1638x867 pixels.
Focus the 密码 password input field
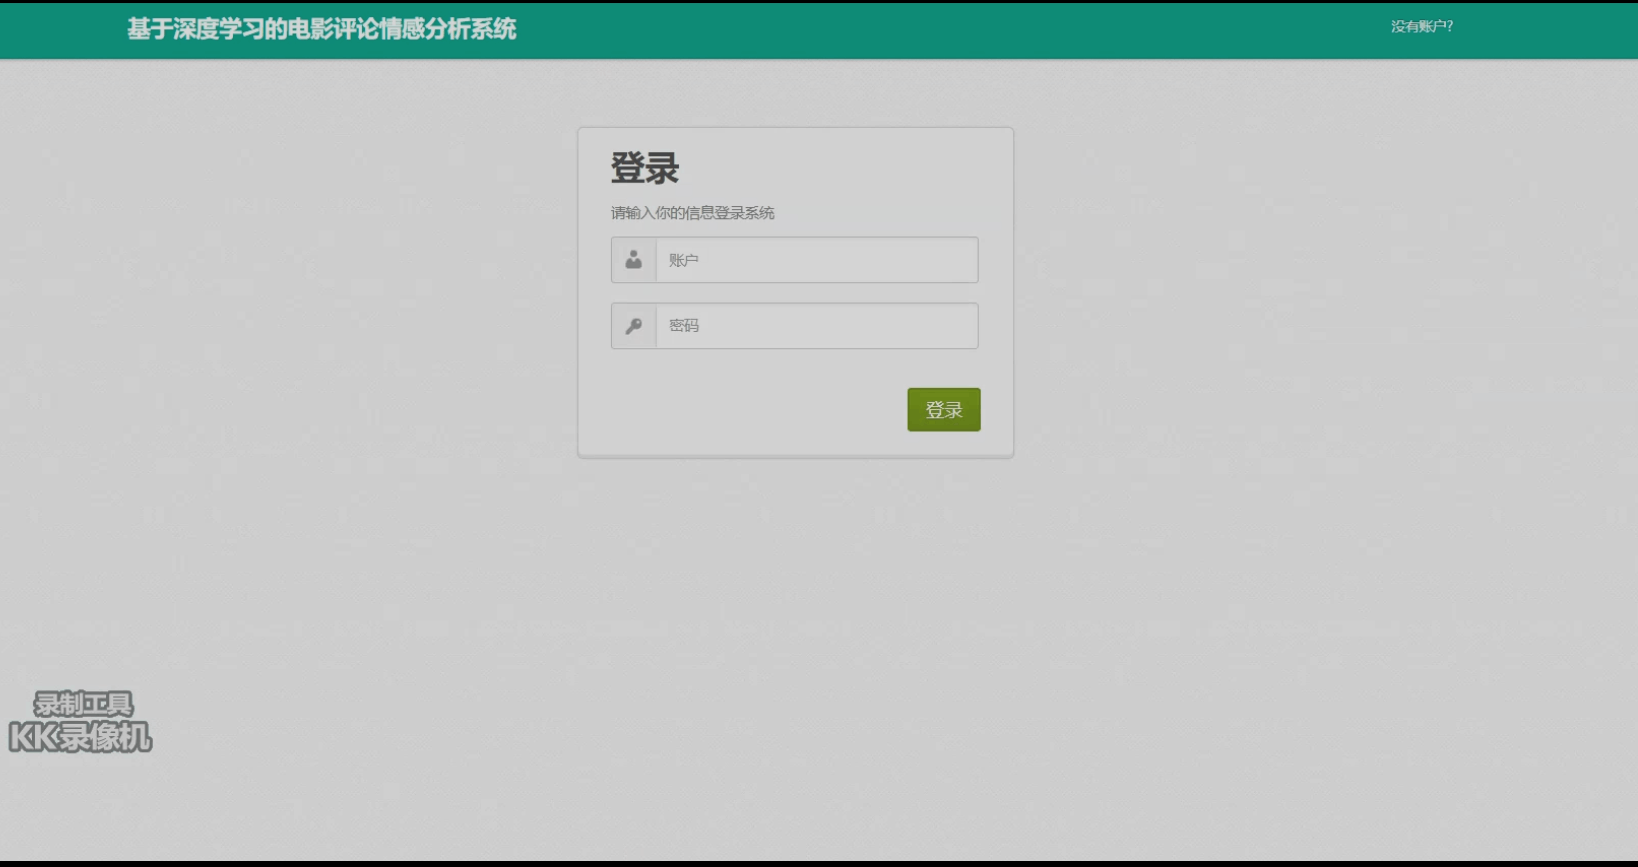(x=816, y=326)
